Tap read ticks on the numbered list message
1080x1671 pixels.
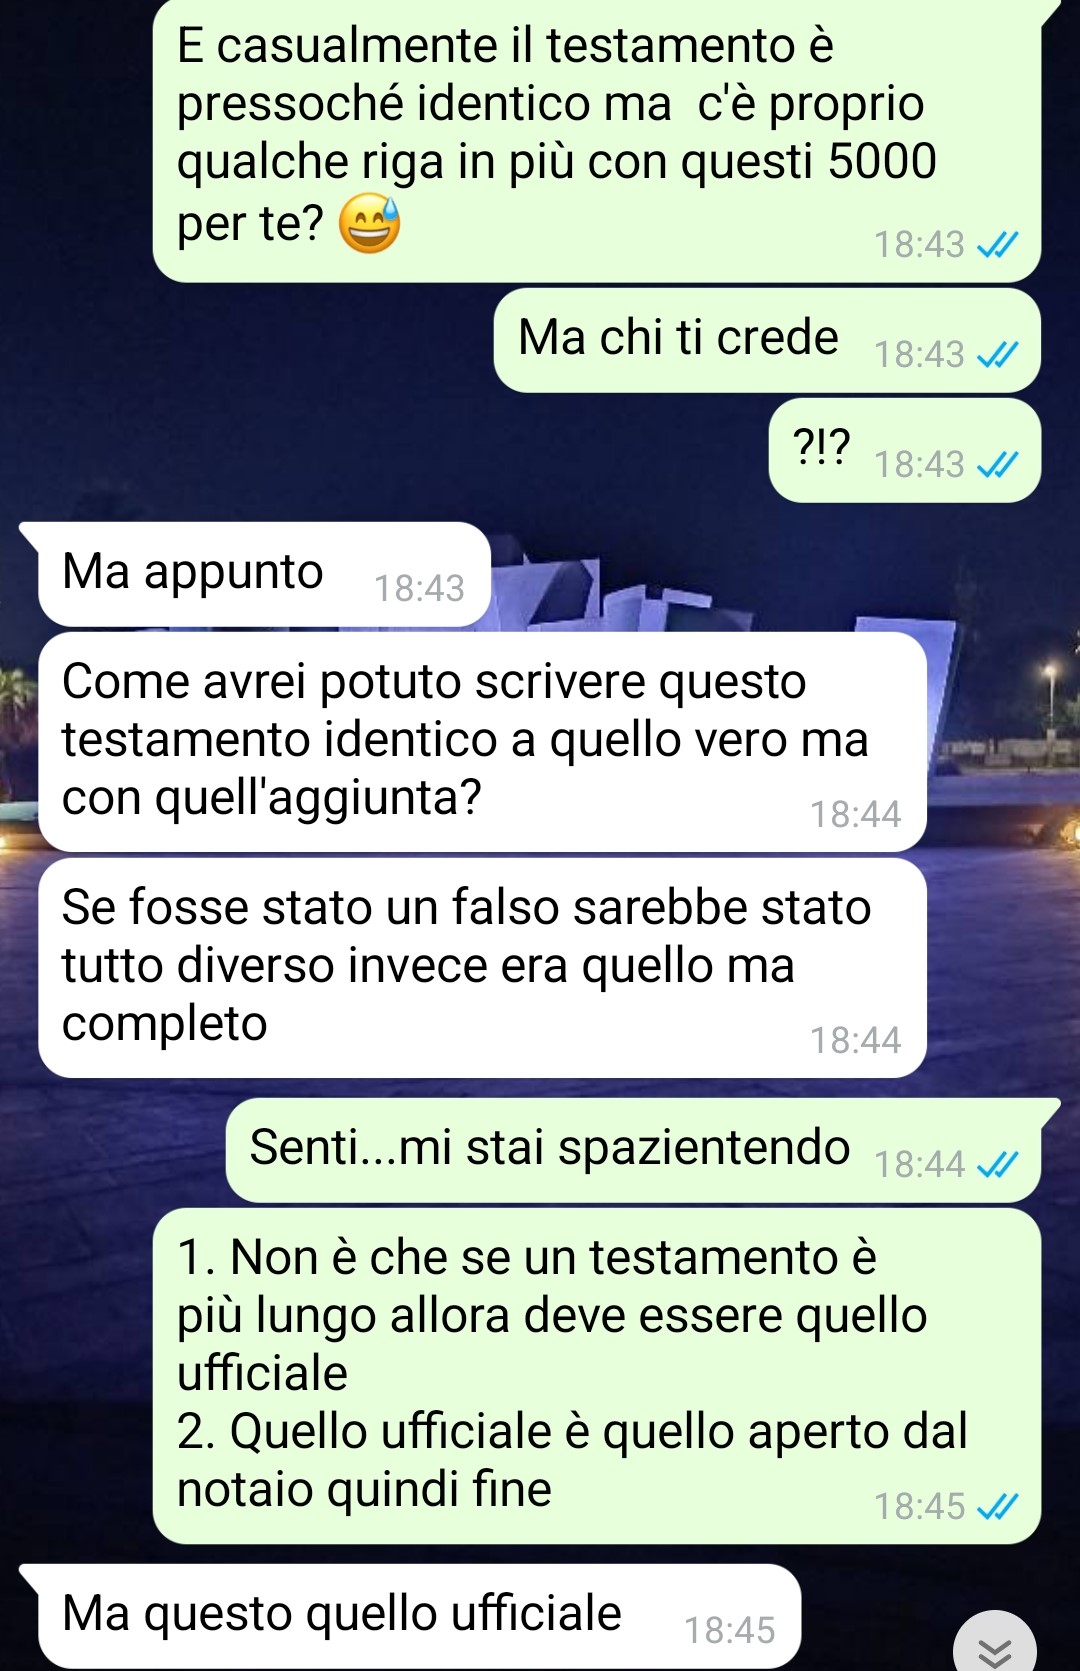click(x=997, y=1506)
